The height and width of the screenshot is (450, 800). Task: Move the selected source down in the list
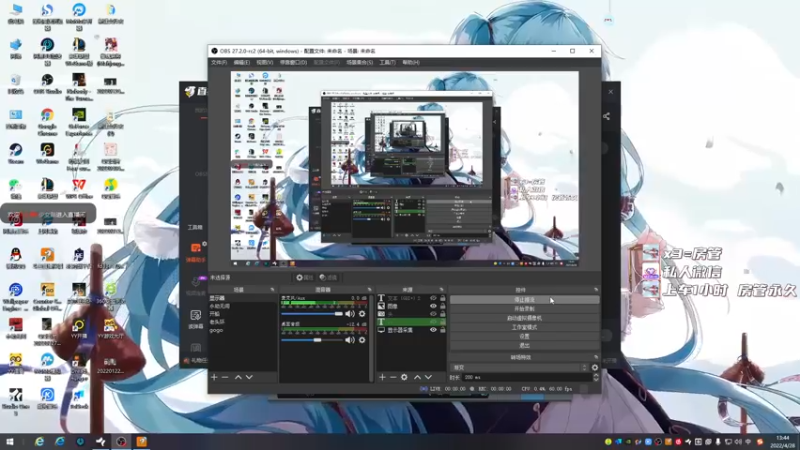pyautogui.click(x=428, y=377)
